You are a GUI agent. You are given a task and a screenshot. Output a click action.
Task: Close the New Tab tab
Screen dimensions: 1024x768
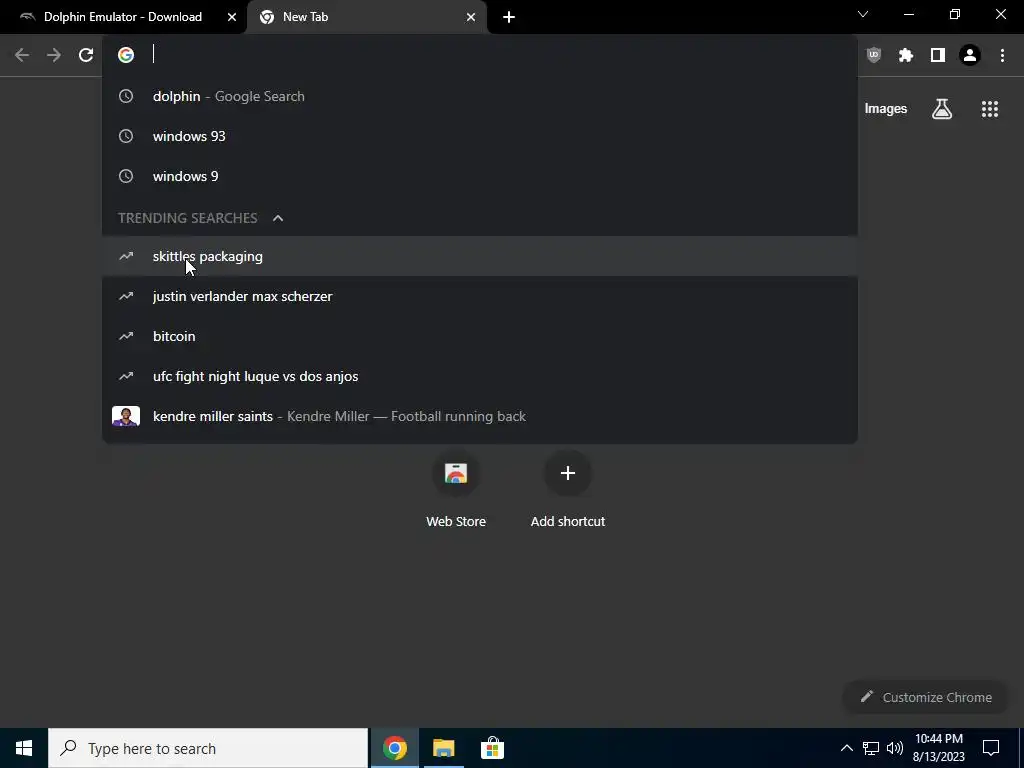471,17
